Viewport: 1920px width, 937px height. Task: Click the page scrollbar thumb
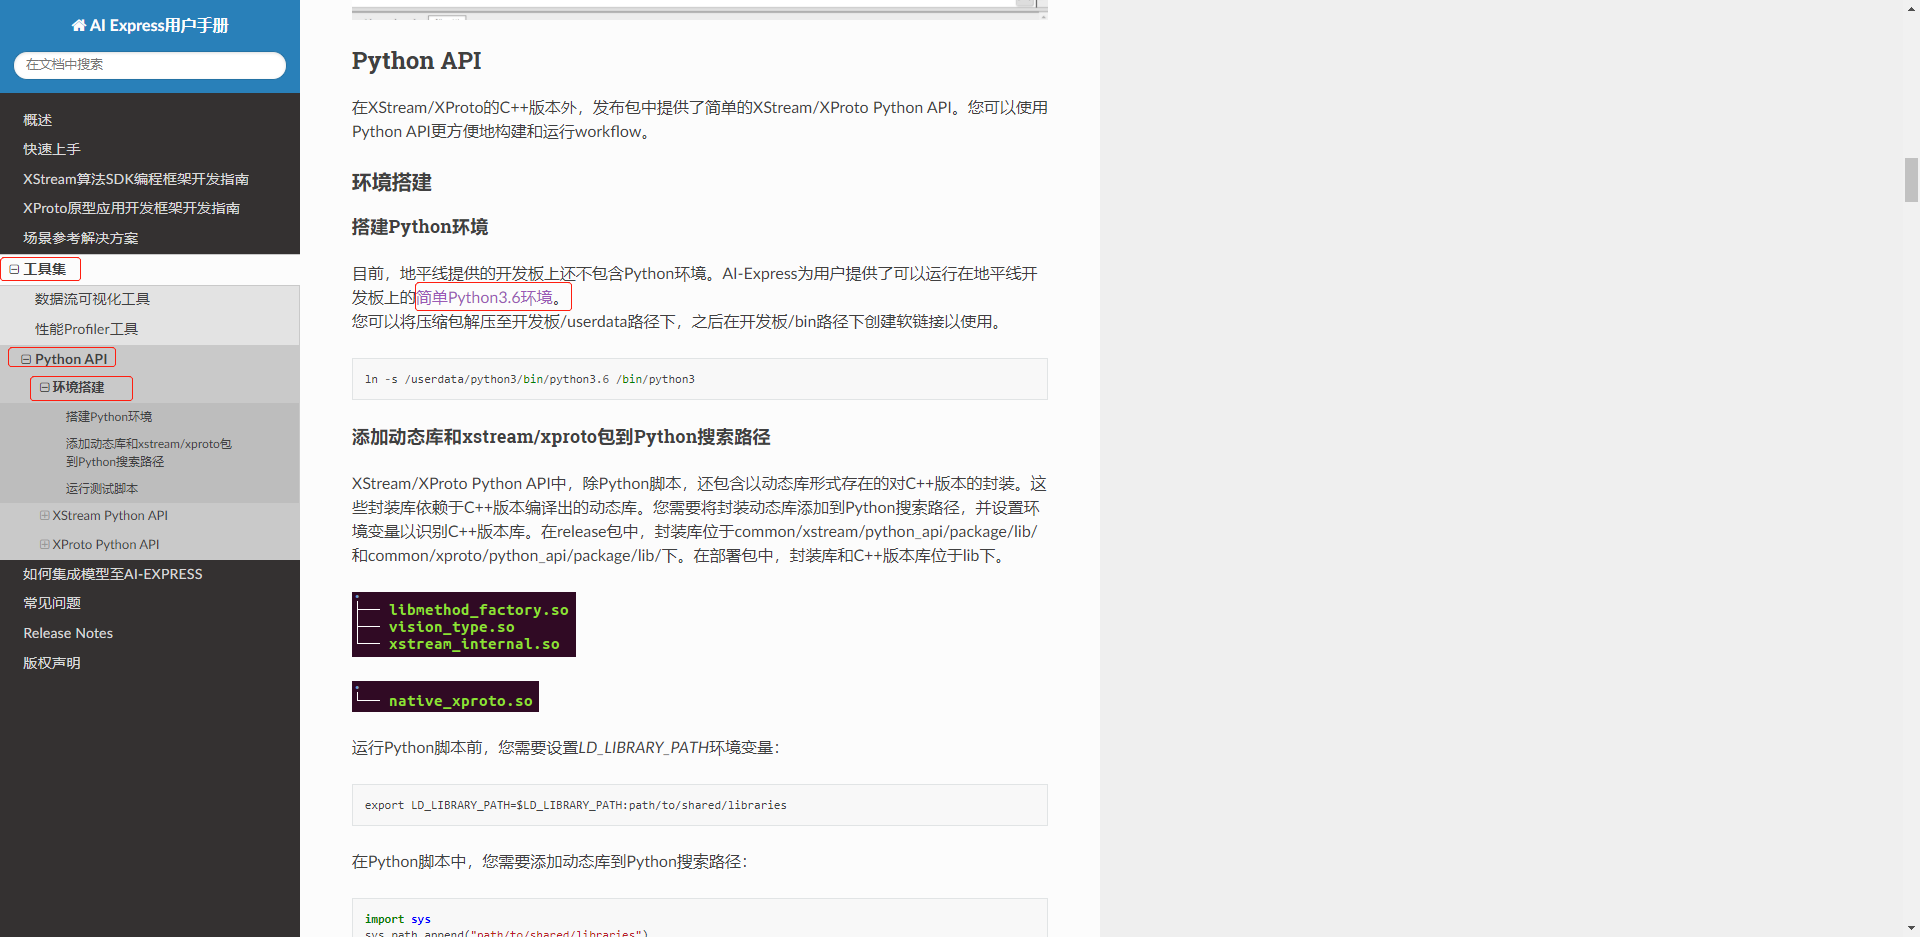(1911, 180)
